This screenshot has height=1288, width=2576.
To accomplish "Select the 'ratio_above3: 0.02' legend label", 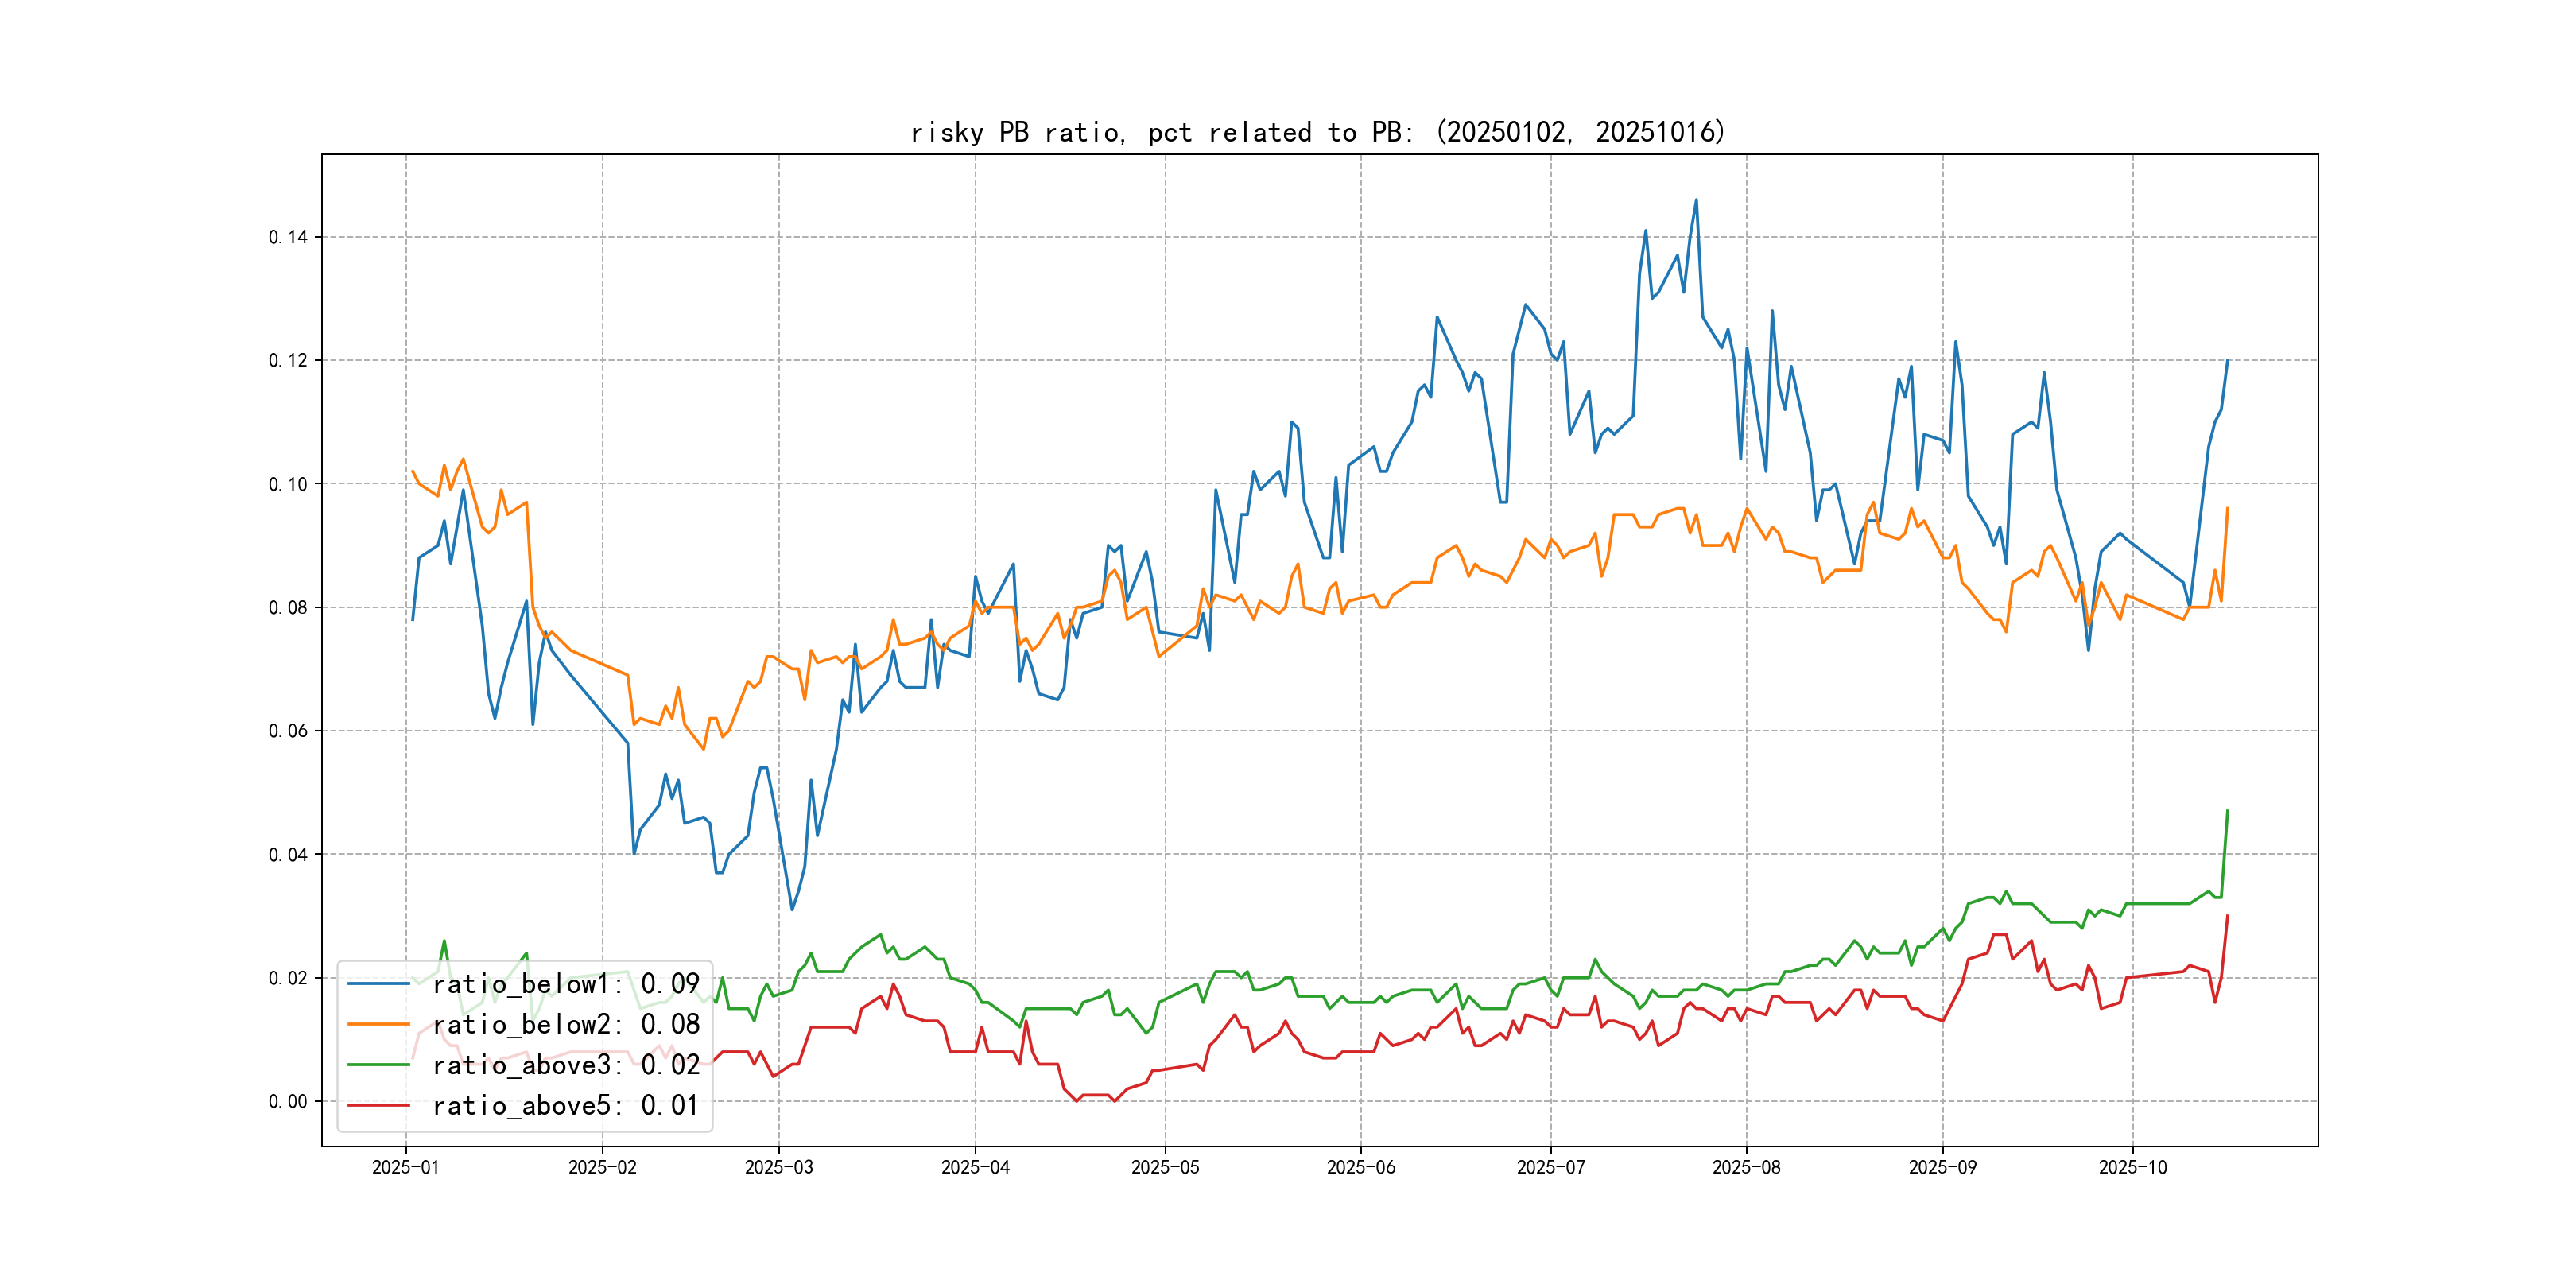I will point(565,1065).
